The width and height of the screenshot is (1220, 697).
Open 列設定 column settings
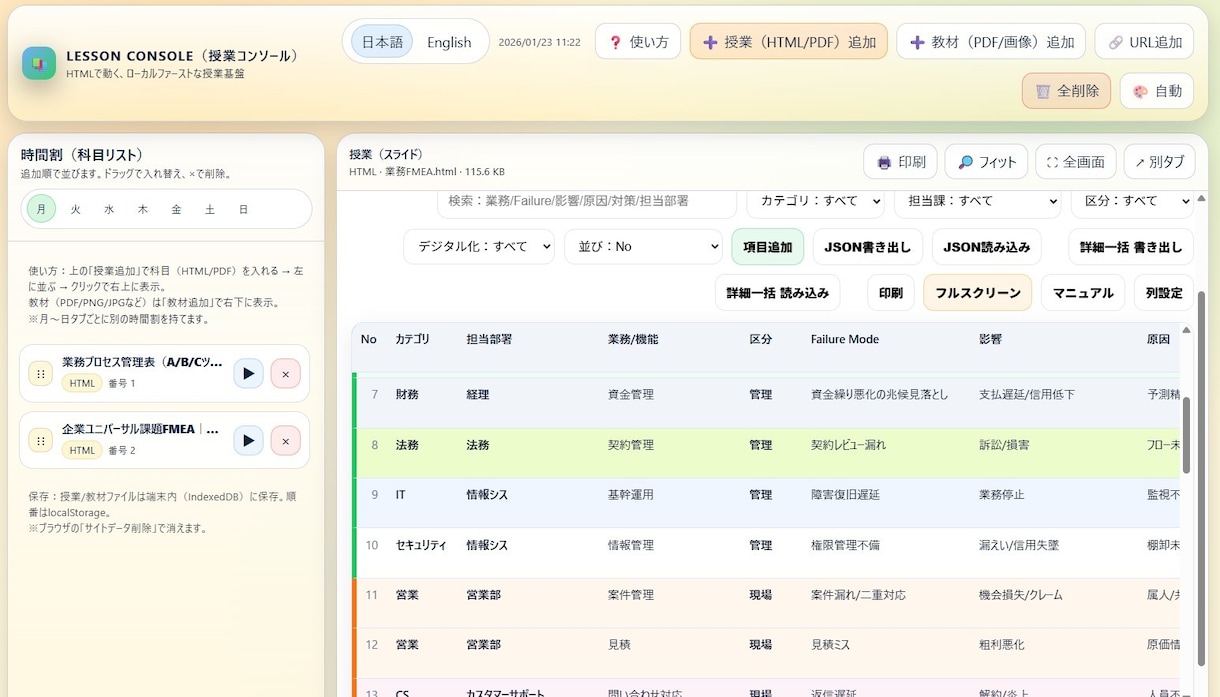(x=1164, y=293)
